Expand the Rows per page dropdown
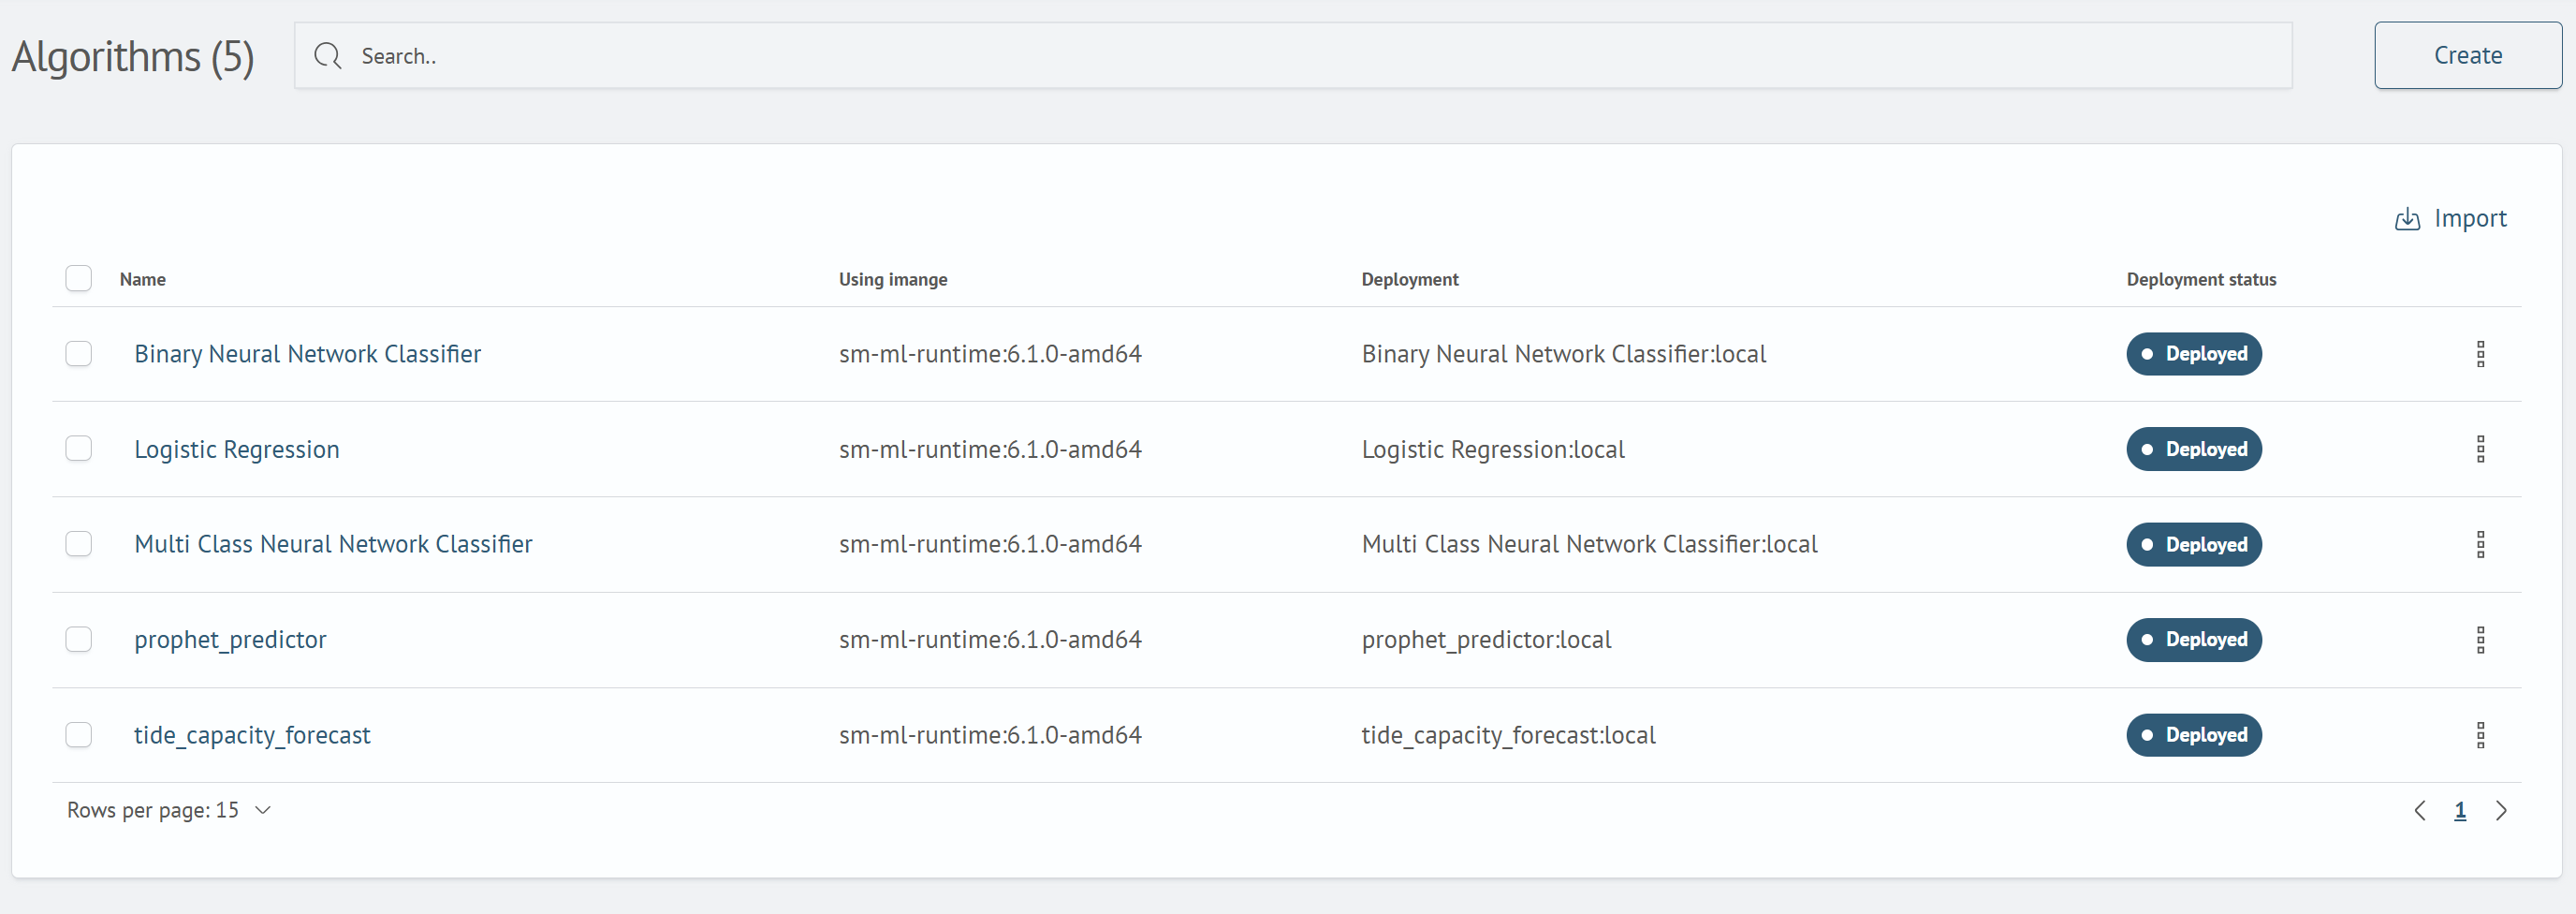Viewport: 2576px width, 914px height. point(169,810)
